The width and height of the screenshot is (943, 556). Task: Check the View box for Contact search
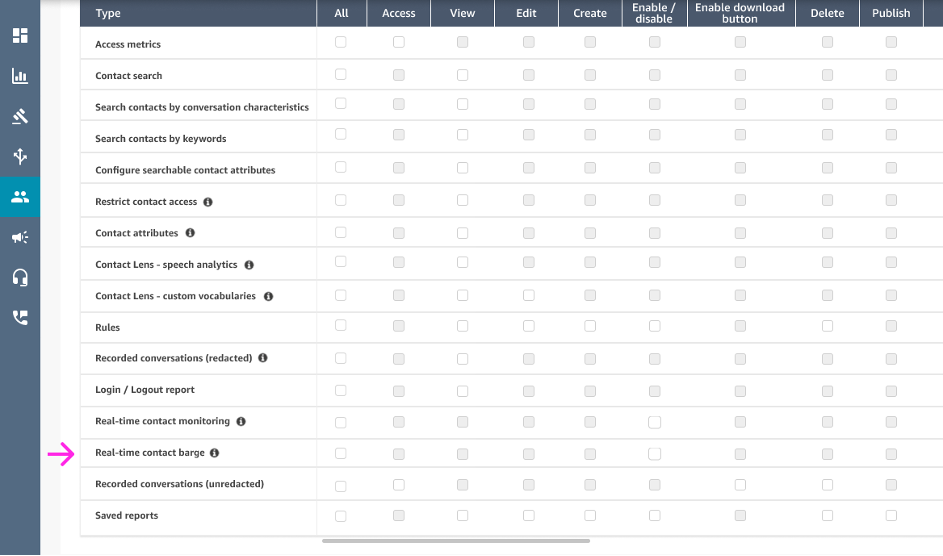pos(462,75)
